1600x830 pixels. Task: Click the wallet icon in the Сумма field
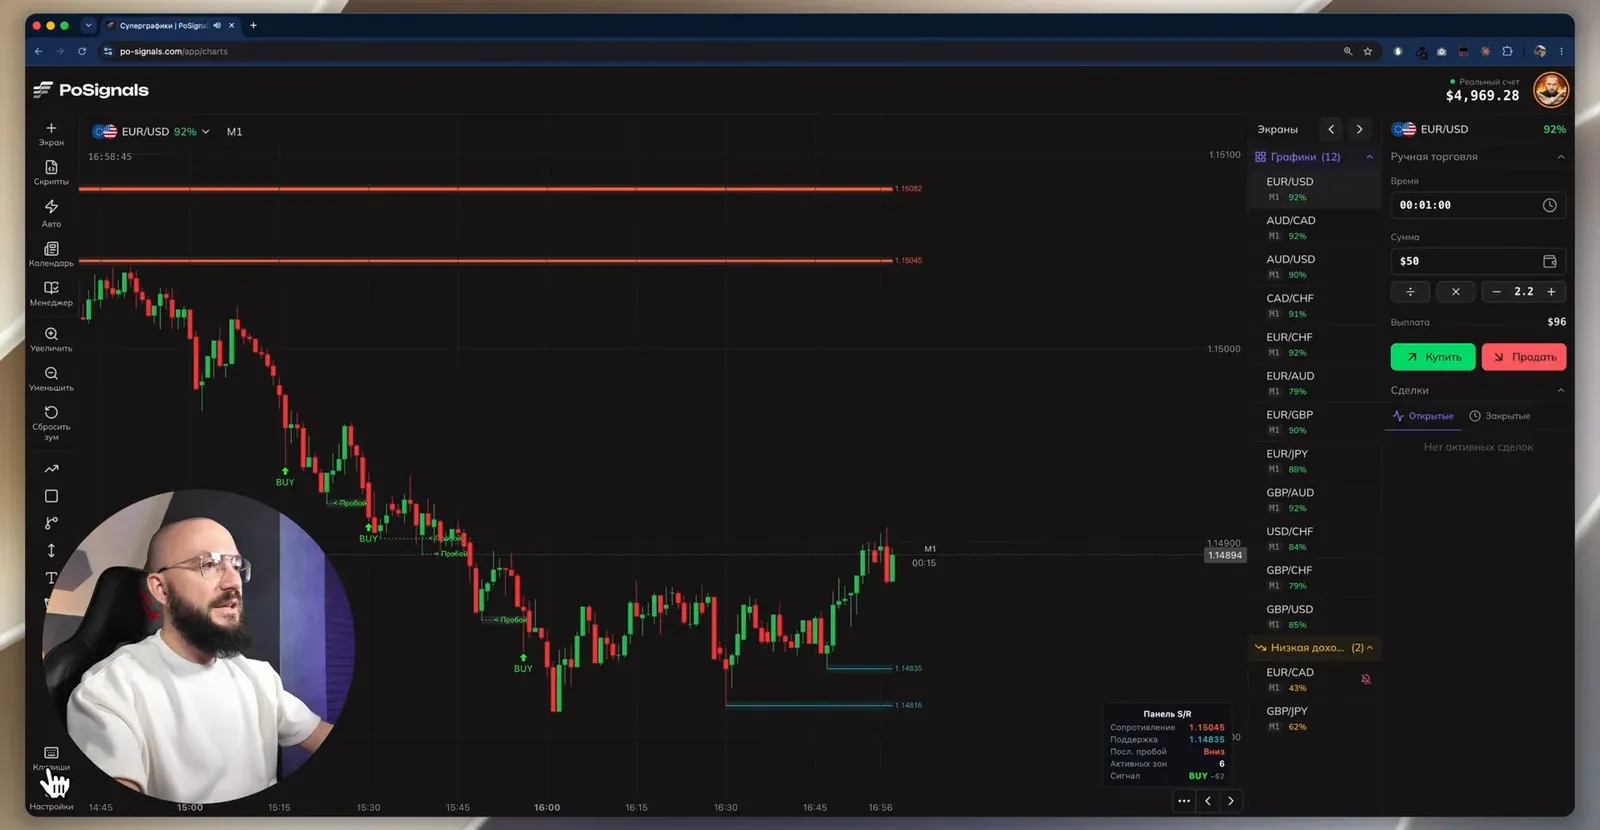tap(1549, 261)
